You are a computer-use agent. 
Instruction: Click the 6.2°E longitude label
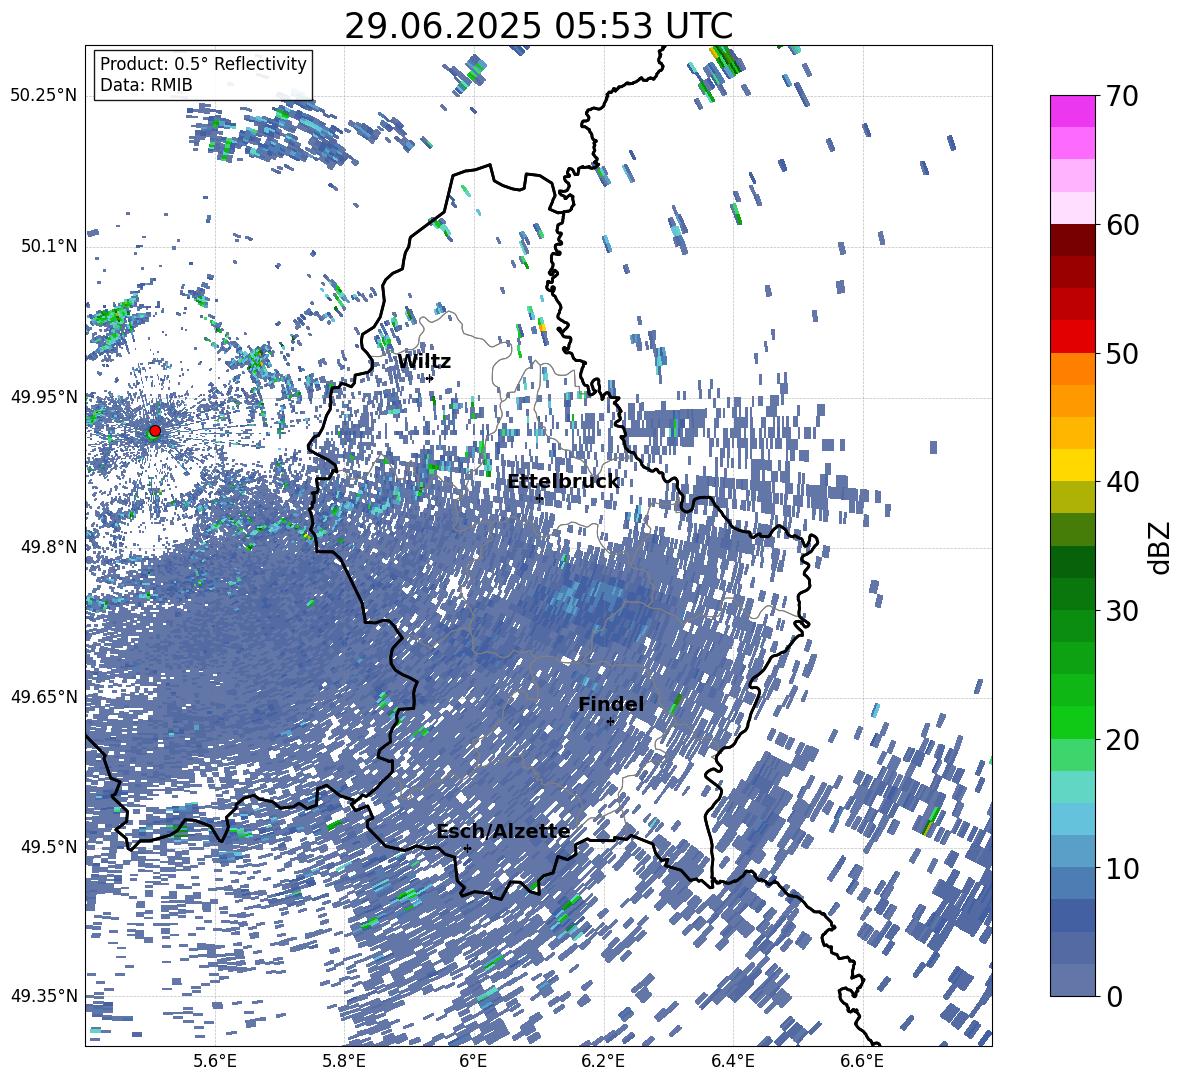[x=603, y=1061]
